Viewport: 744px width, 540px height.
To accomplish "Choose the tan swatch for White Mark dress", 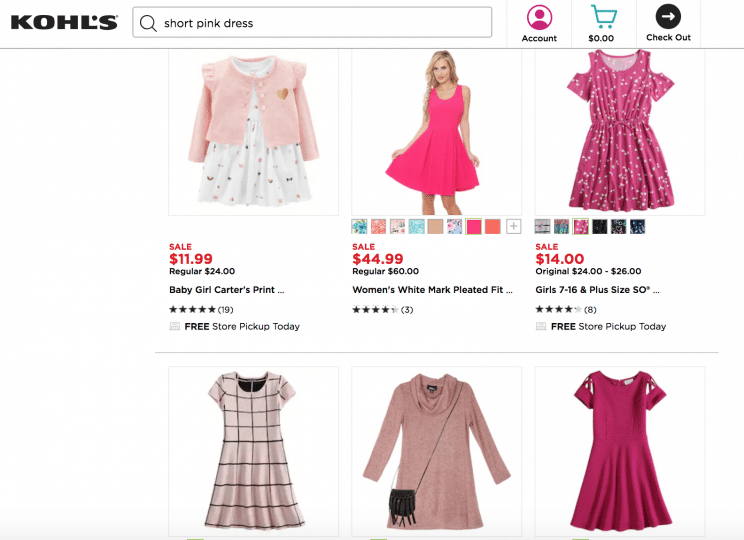I will point(436,226).
